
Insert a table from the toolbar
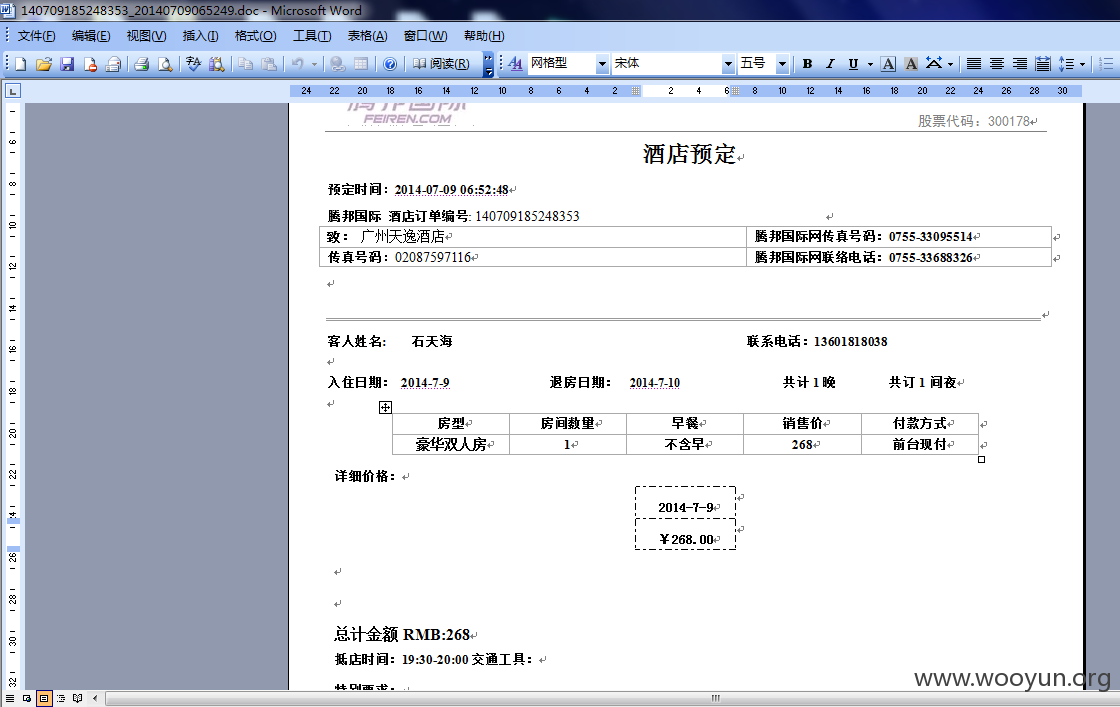point(361,64)
